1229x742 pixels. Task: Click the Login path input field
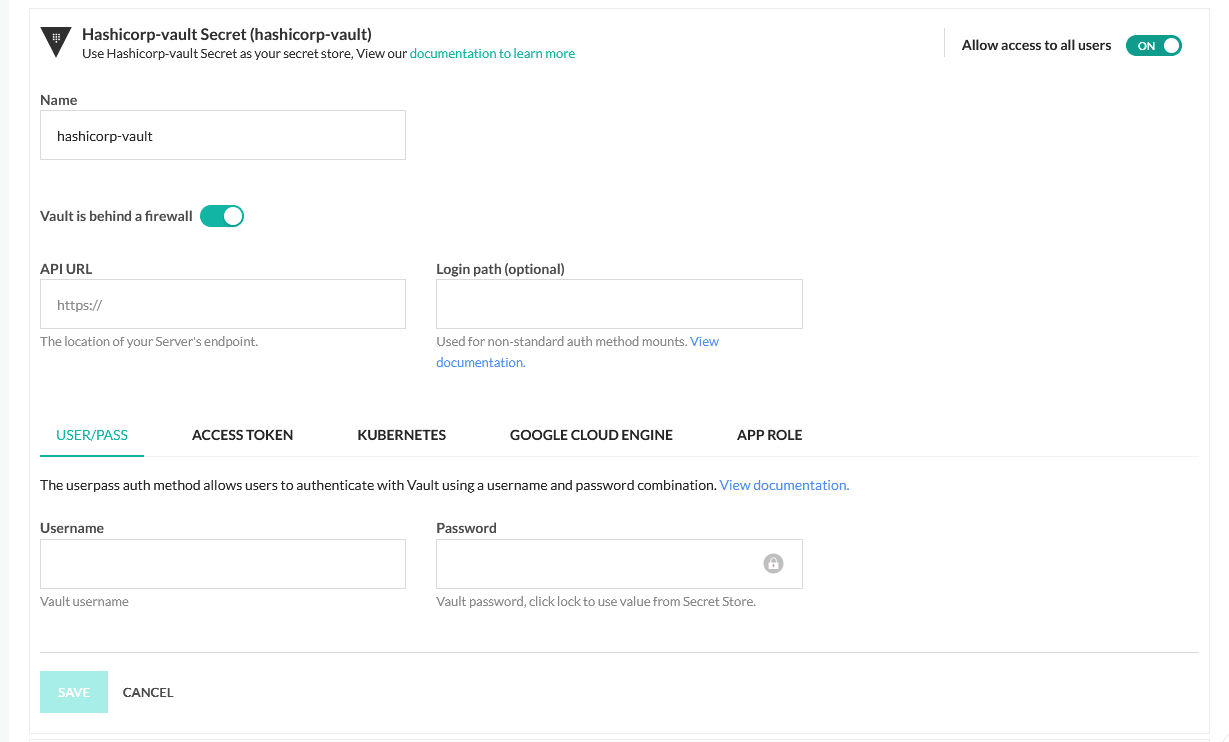[x=619, y=304]
